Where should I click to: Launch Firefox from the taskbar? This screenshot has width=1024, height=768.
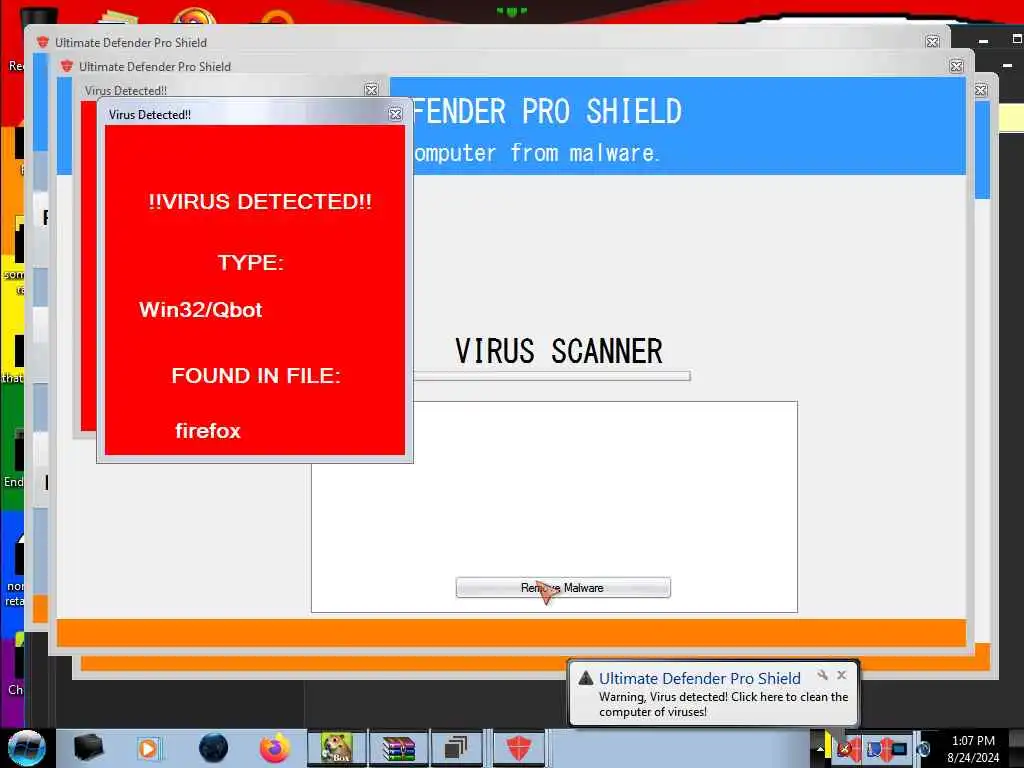tap(275, 748)
